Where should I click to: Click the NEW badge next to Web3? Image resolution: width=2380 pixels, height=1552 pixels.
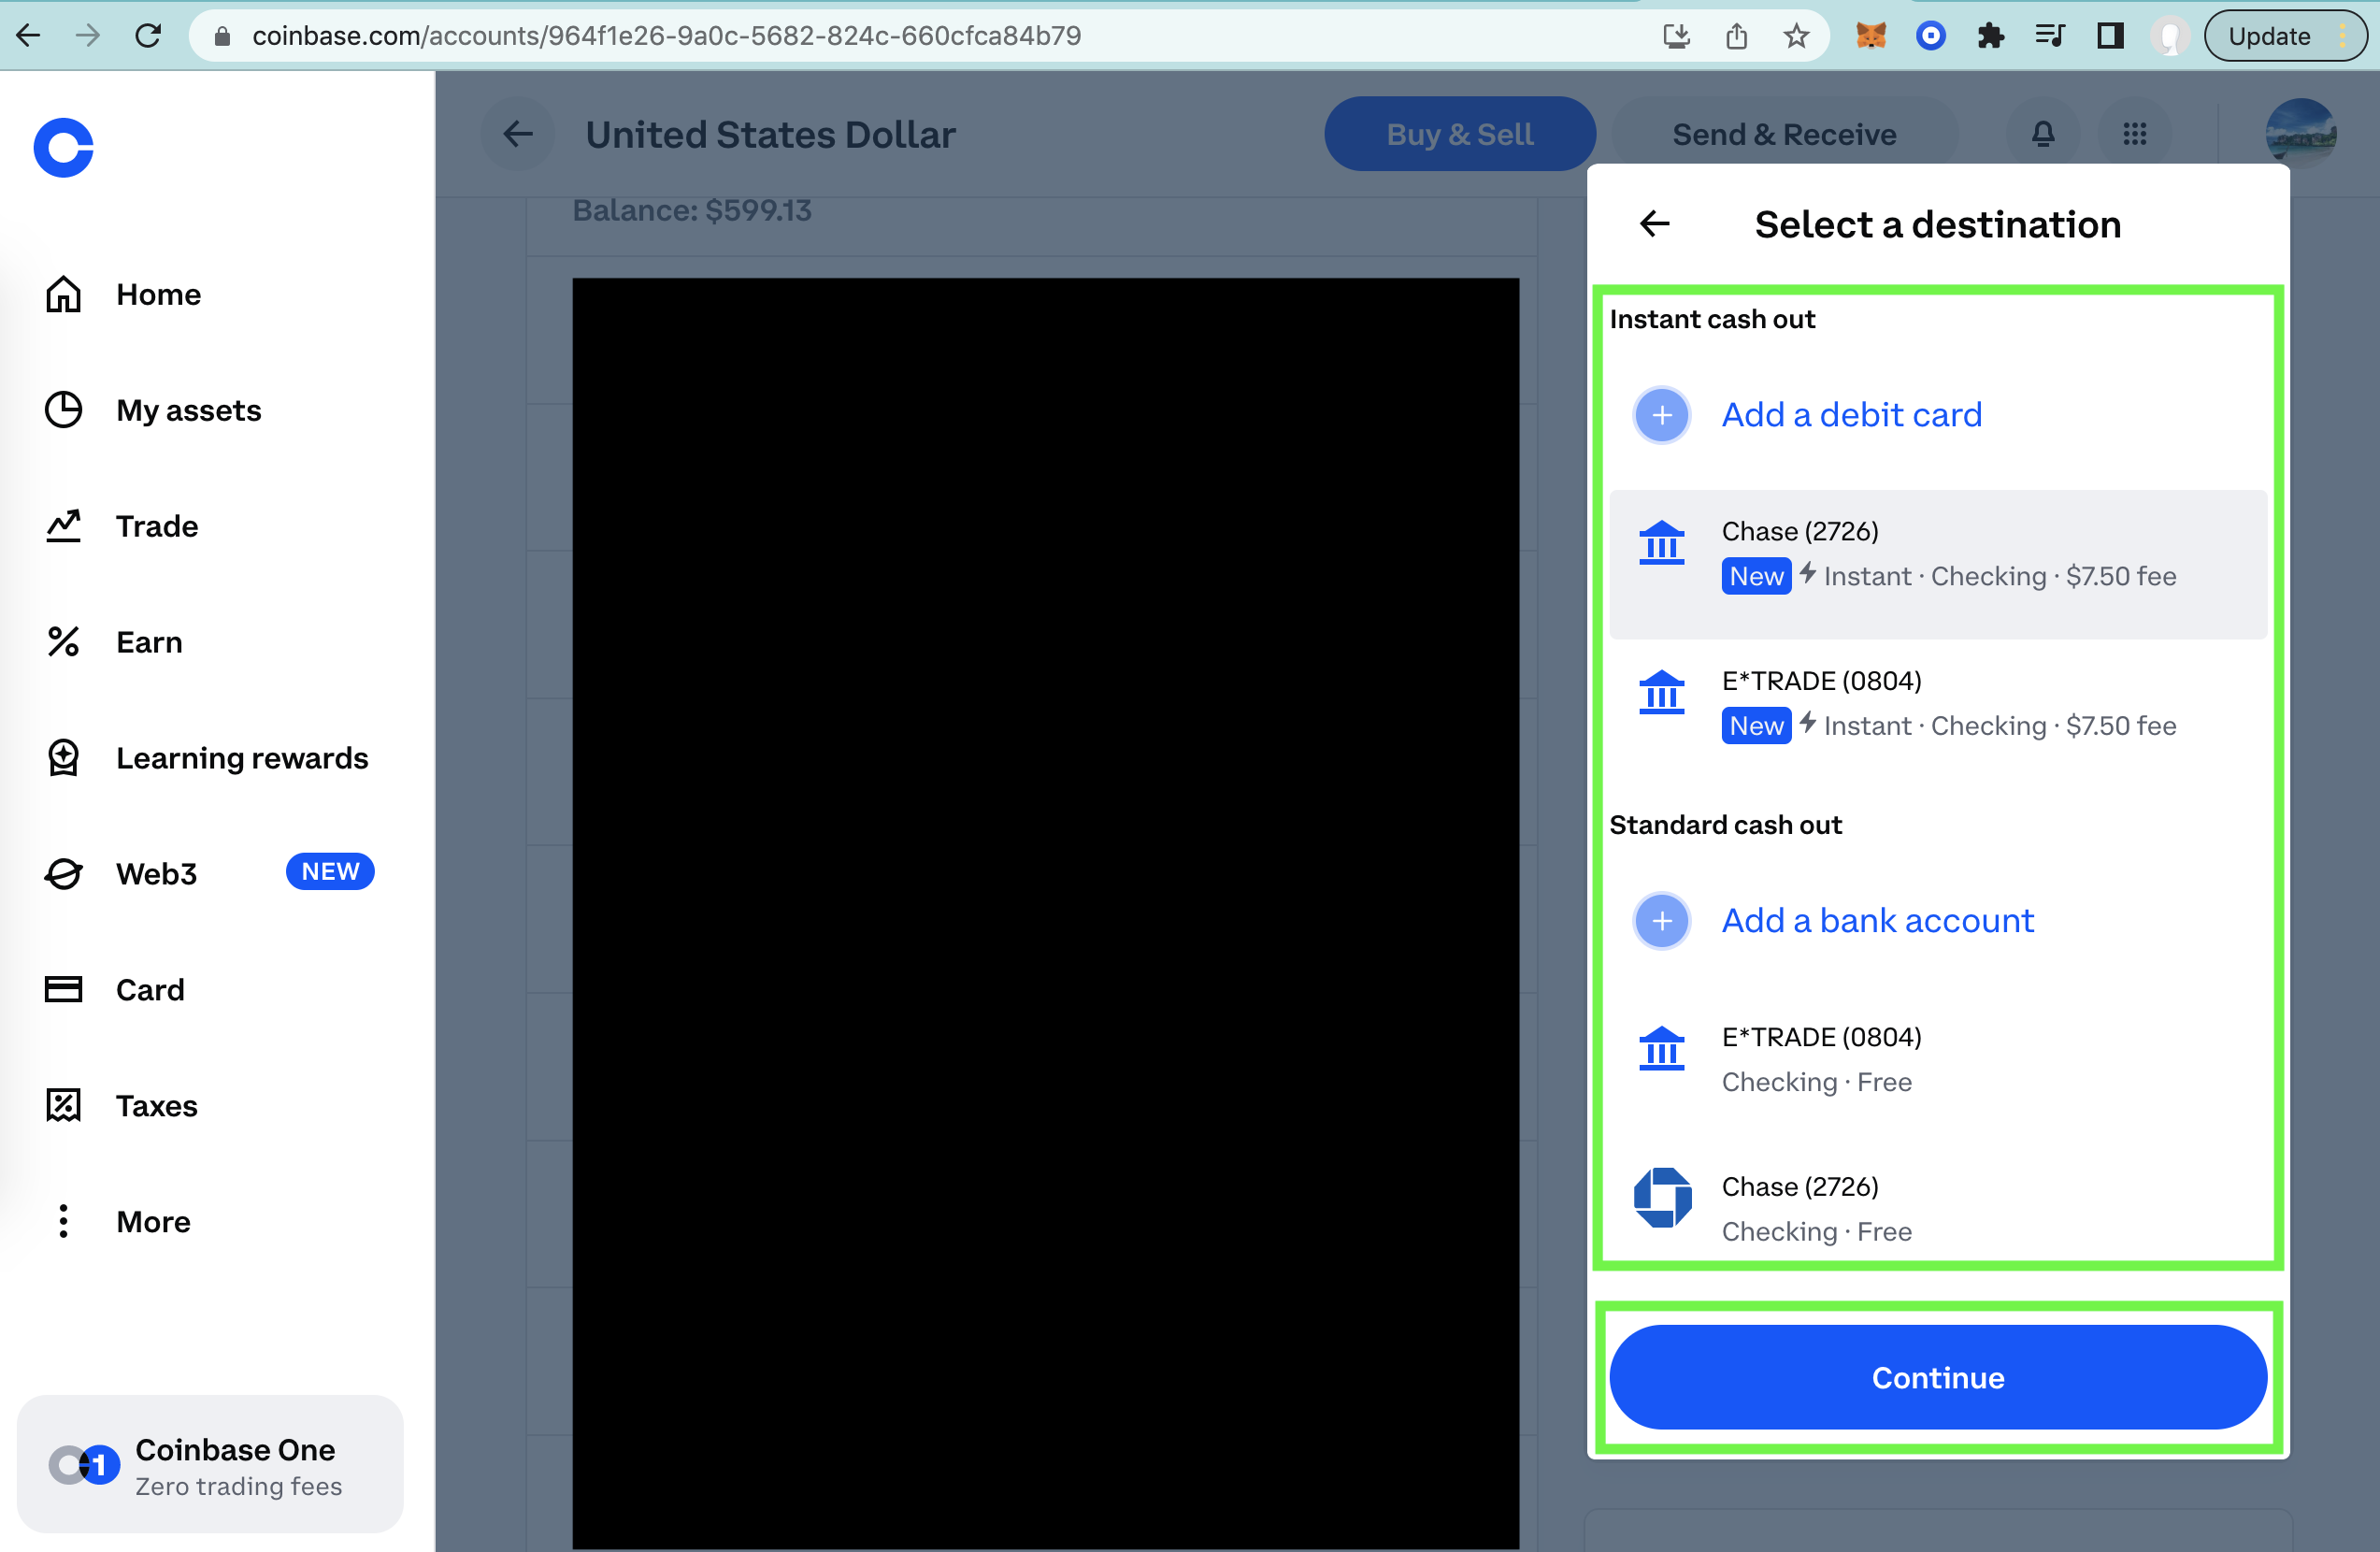tap(330, 871)
